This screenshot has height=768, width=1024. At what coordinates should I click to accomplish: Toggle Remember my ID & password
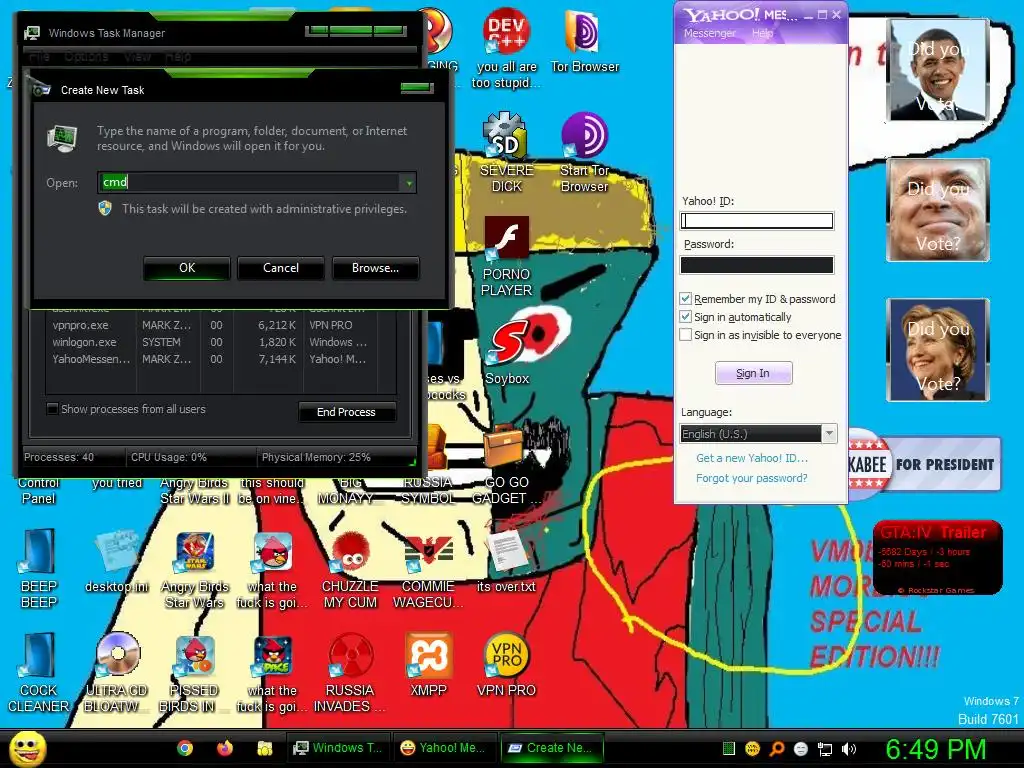point(686,299)
